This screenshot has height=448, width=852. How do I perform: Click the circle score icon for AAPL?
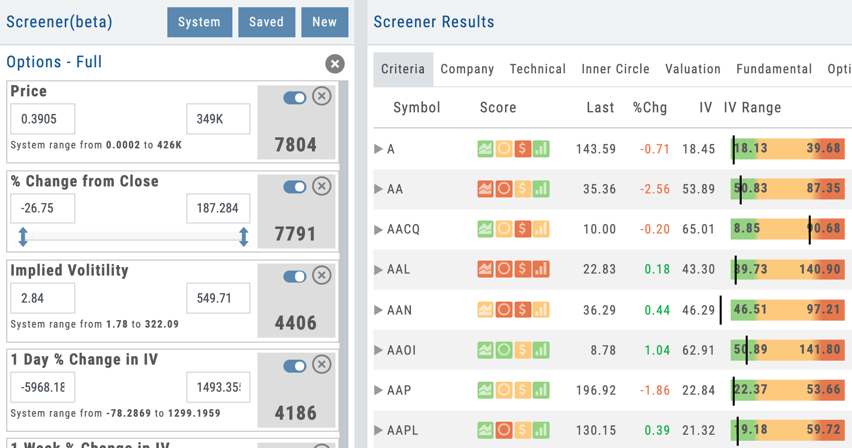click(x=504, y=430)
